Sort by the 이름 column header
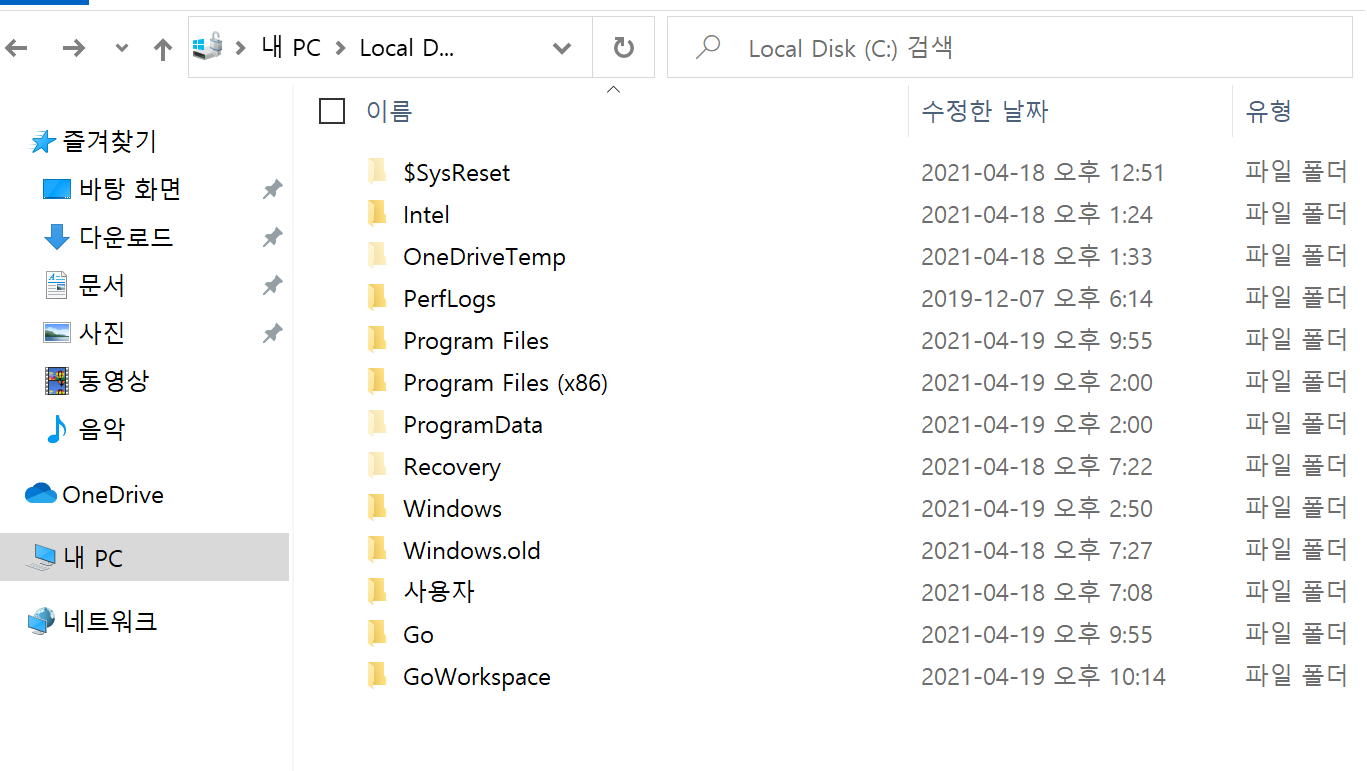The image size is (1367, 771). pyautogui.click(x=389, y=111)
